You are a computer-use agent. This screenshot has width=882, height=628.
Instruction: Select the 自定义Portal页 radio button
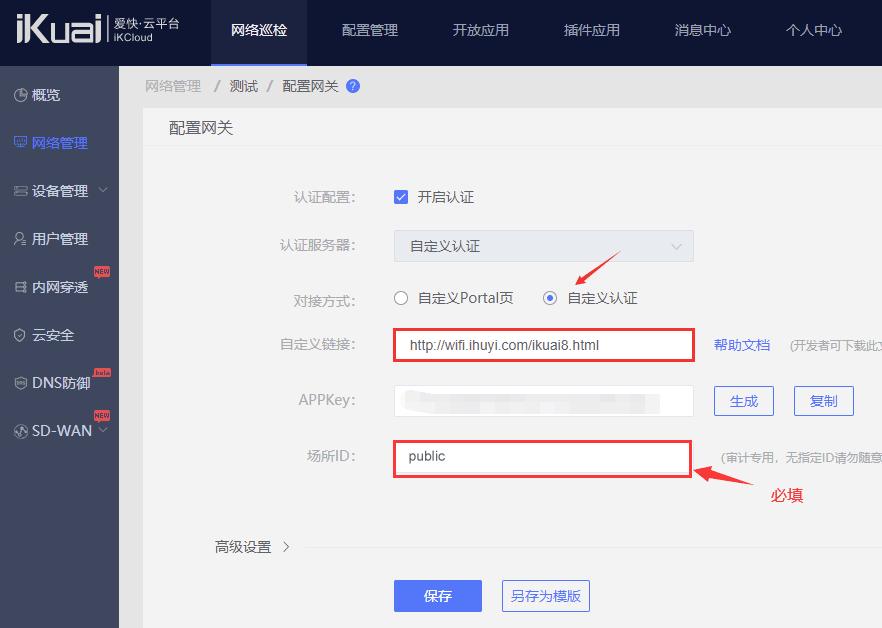tap(400, 297)
